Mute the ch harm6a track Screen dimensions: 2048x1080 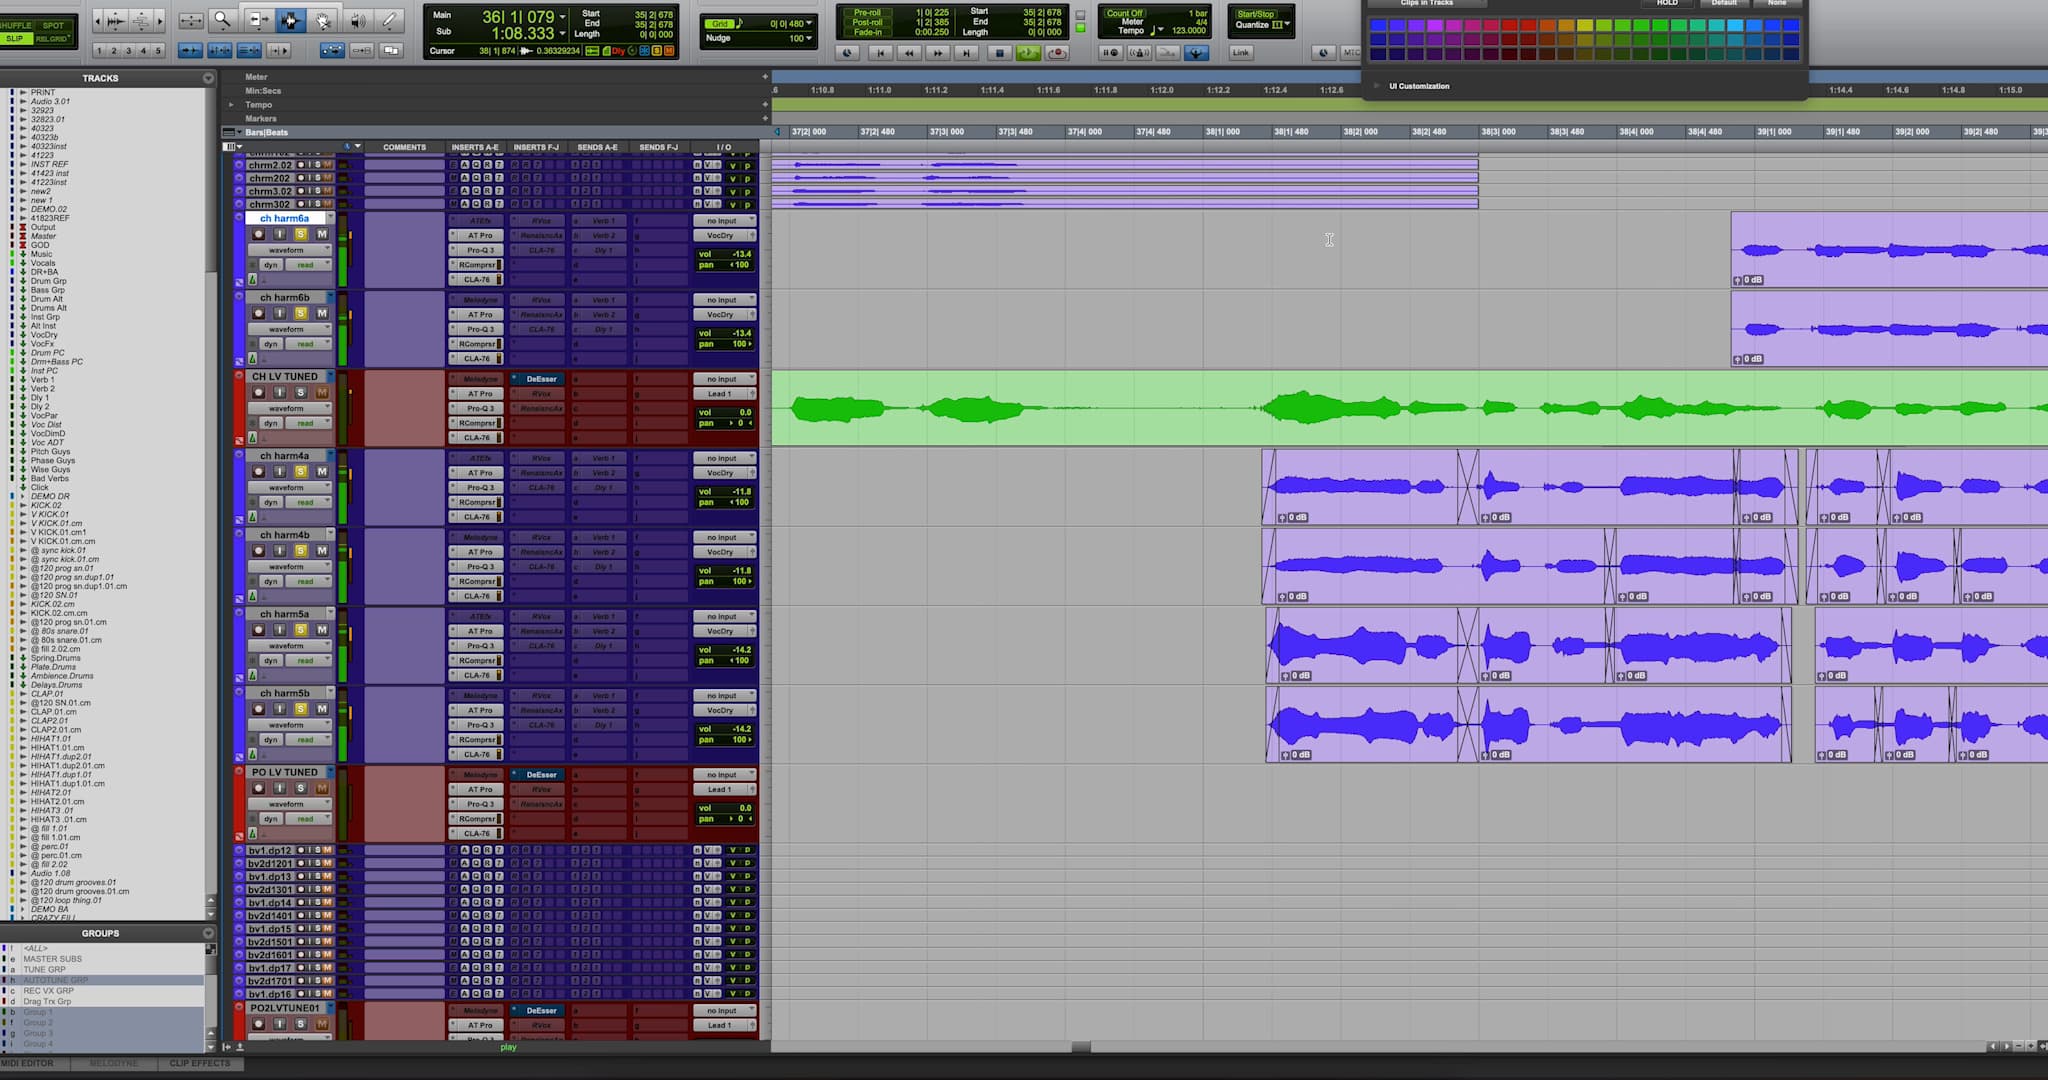pyautogui.click(x=322, y=234)
